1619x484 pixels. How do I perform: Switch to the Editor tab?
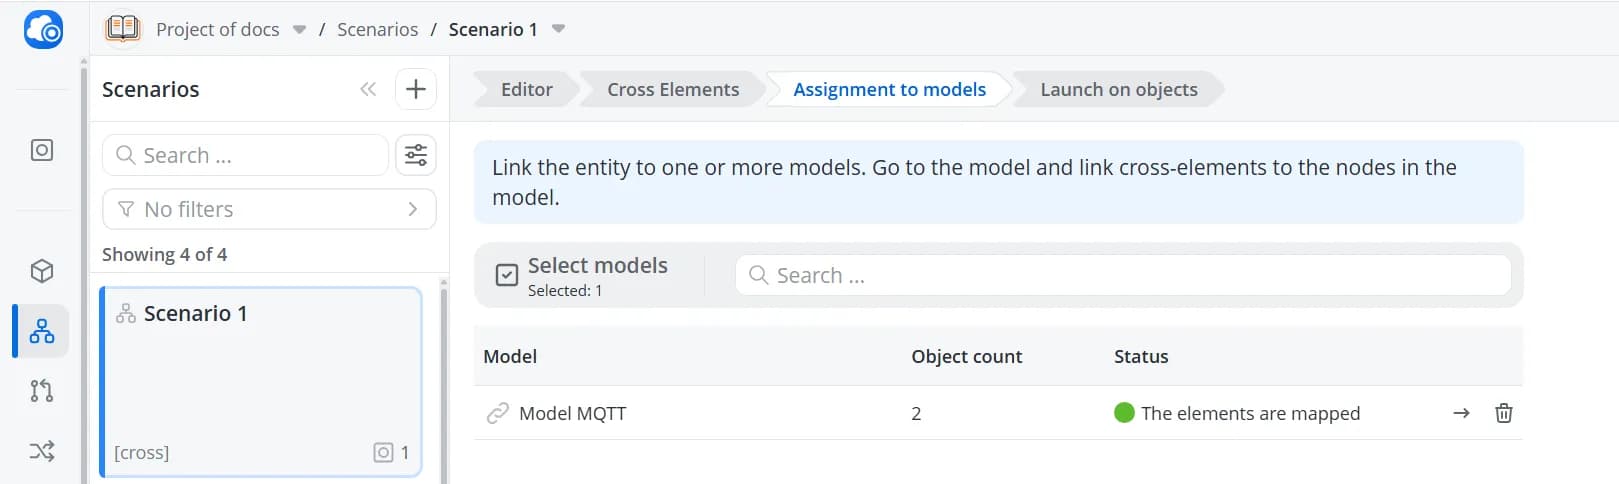[526, 89]
